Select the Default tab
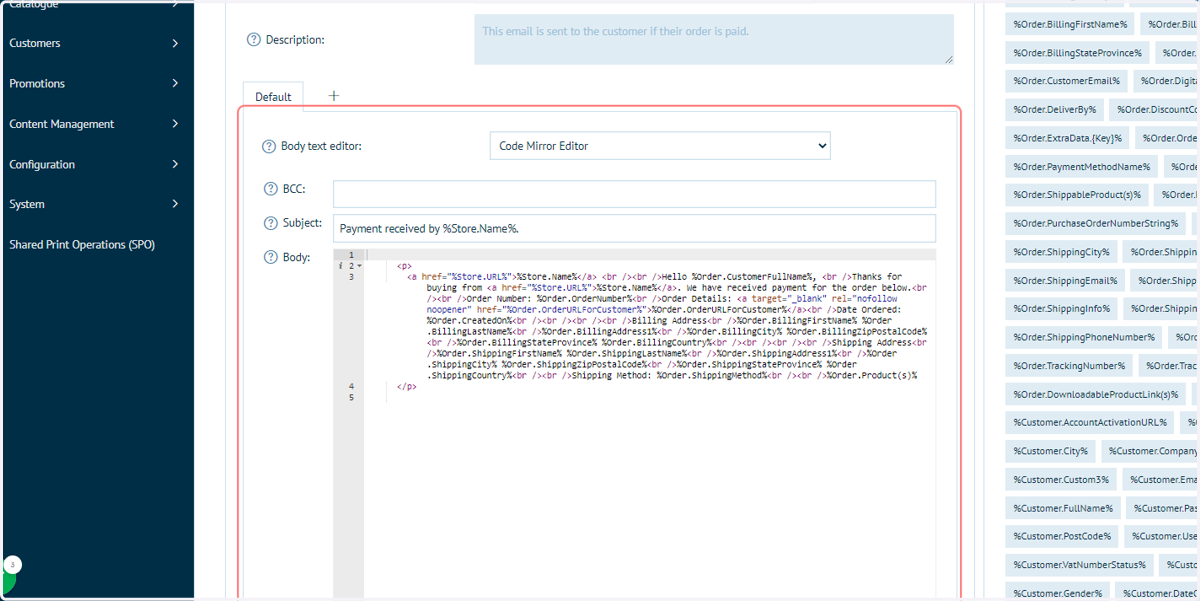 273,96
